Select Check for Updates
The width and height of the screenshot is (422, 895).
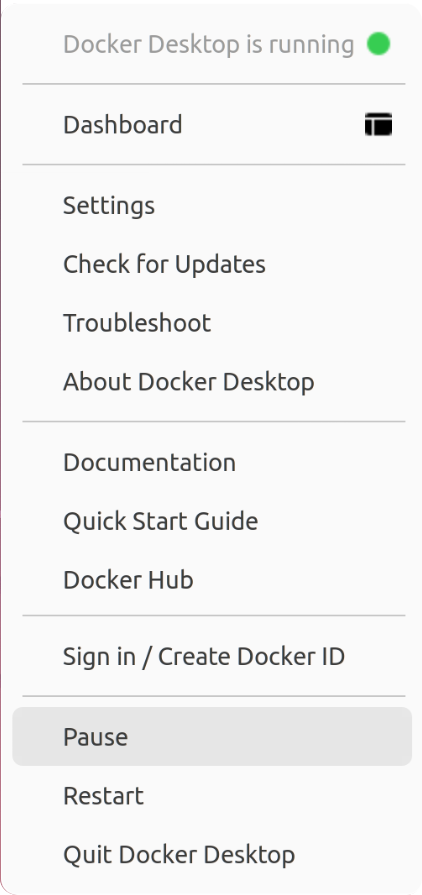coord(212,264)
